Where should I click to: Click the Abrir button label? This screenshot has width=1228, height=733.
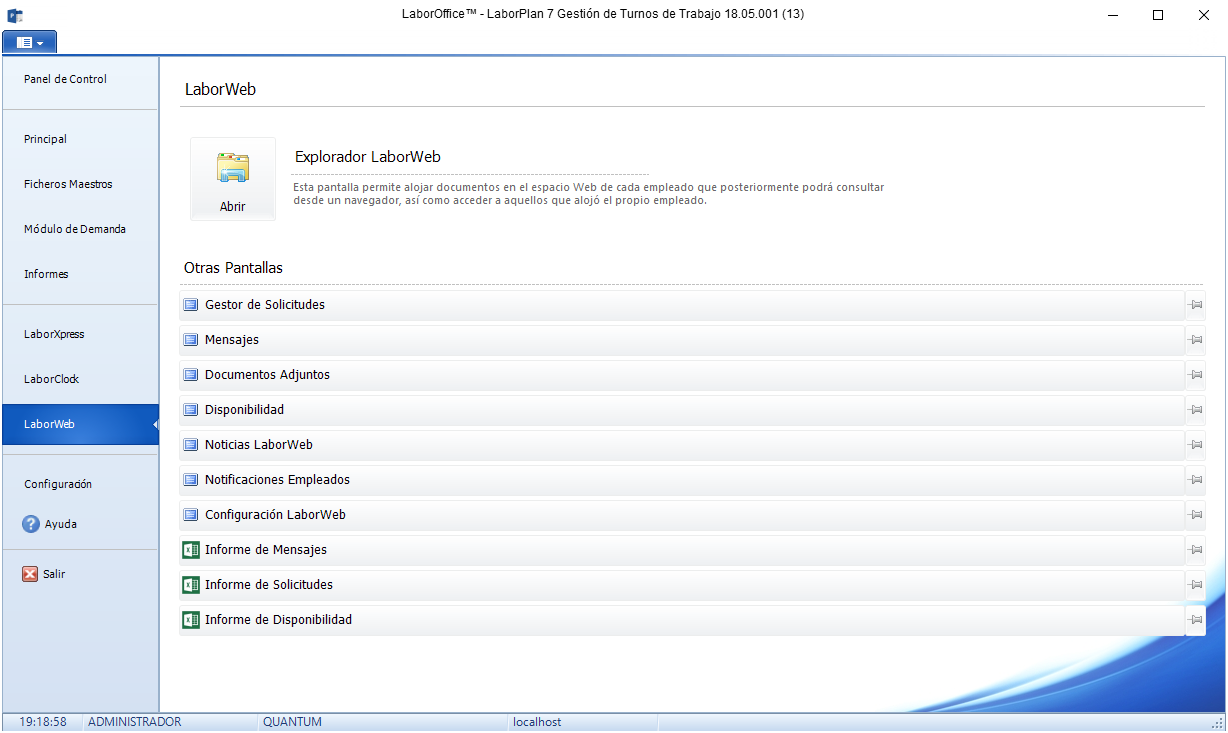tap(233, 207)
